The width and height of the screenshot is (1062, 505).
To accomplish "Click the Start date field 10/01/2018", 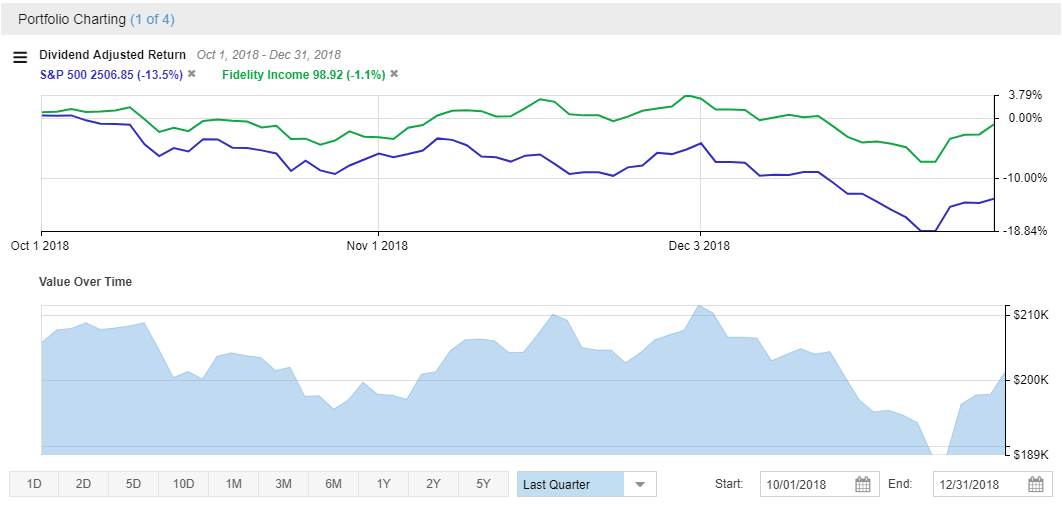I will pyautogui.click(x=806, y=485).
